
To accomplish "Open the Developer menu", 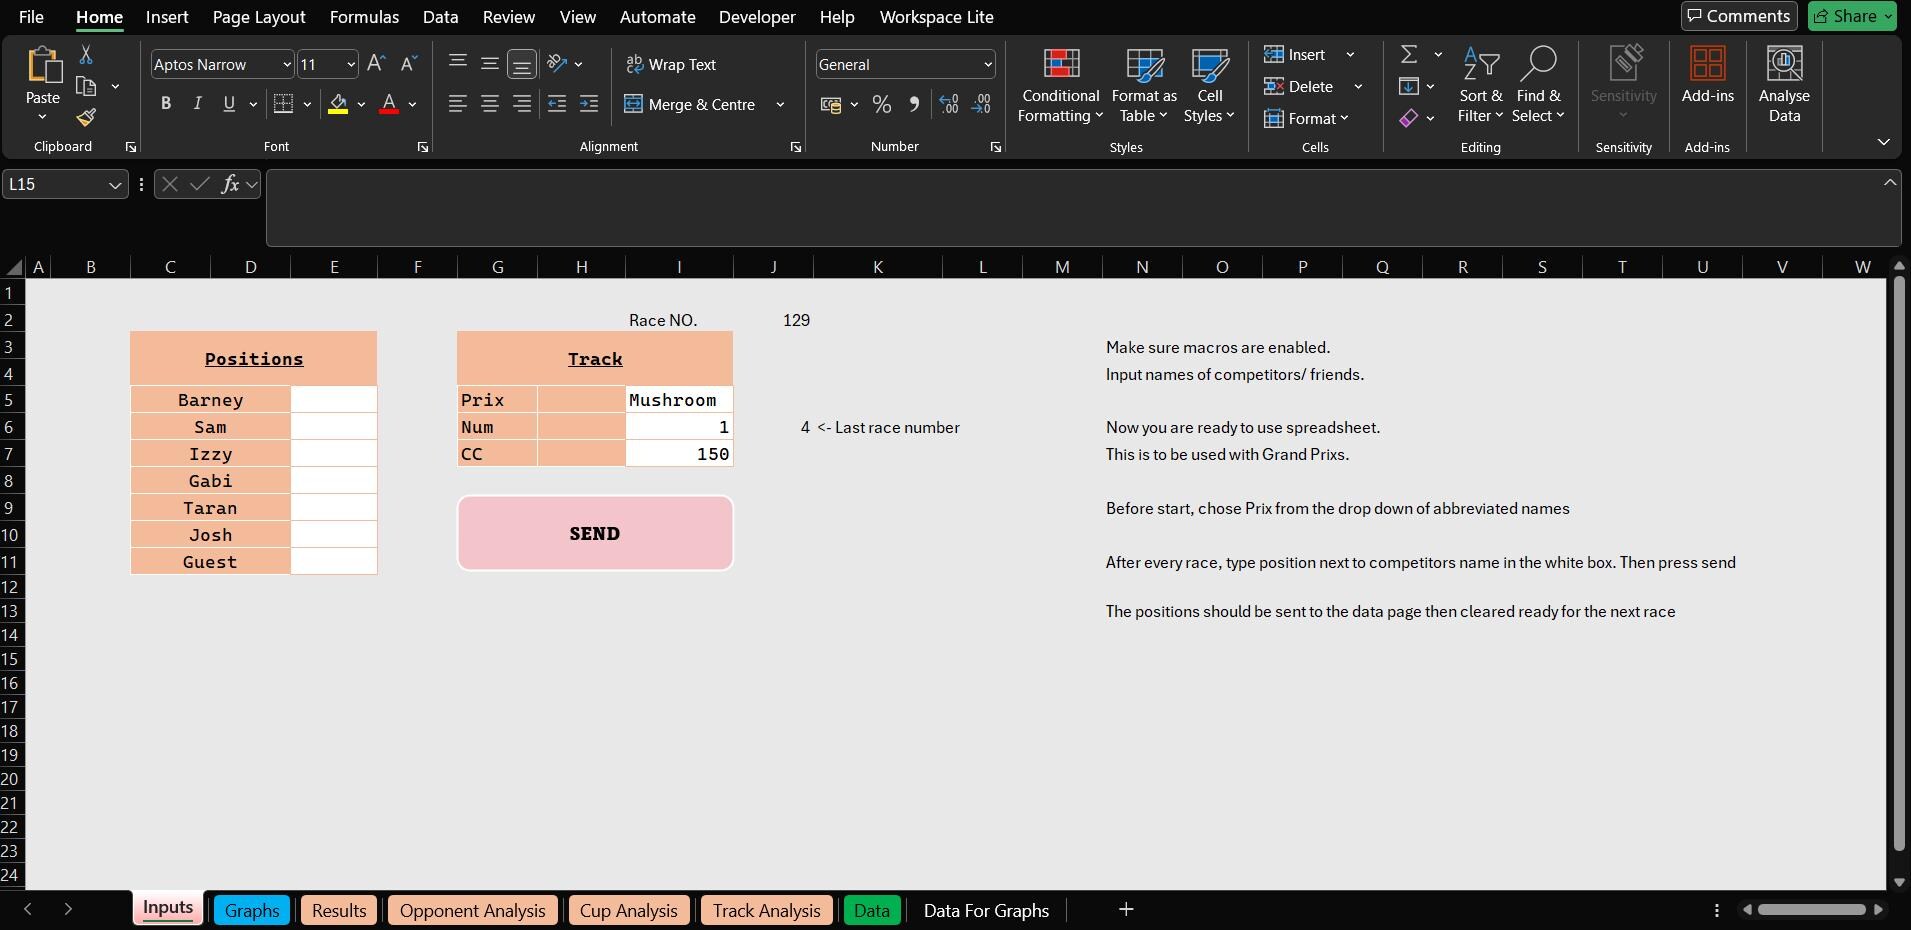I will pos(757,17).
